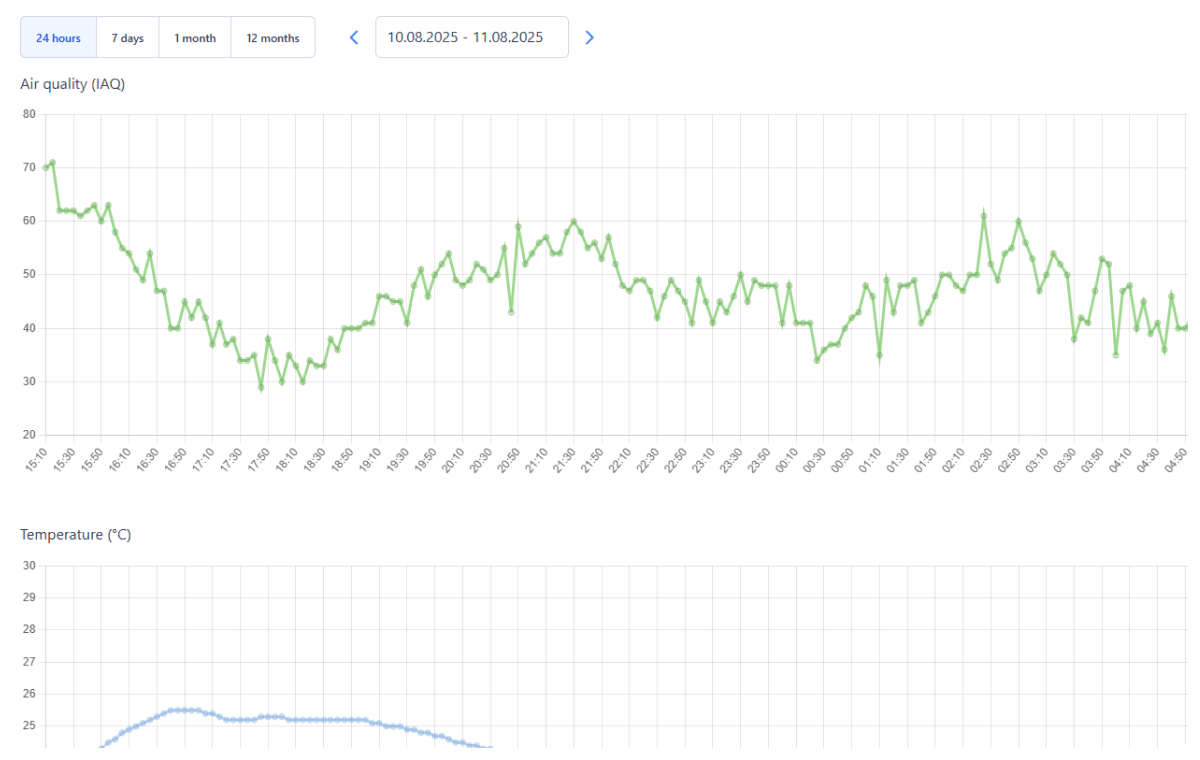Screen dimensions: 1200x760
Task: Switch to the 7 days view
Action: pos(127,38)
